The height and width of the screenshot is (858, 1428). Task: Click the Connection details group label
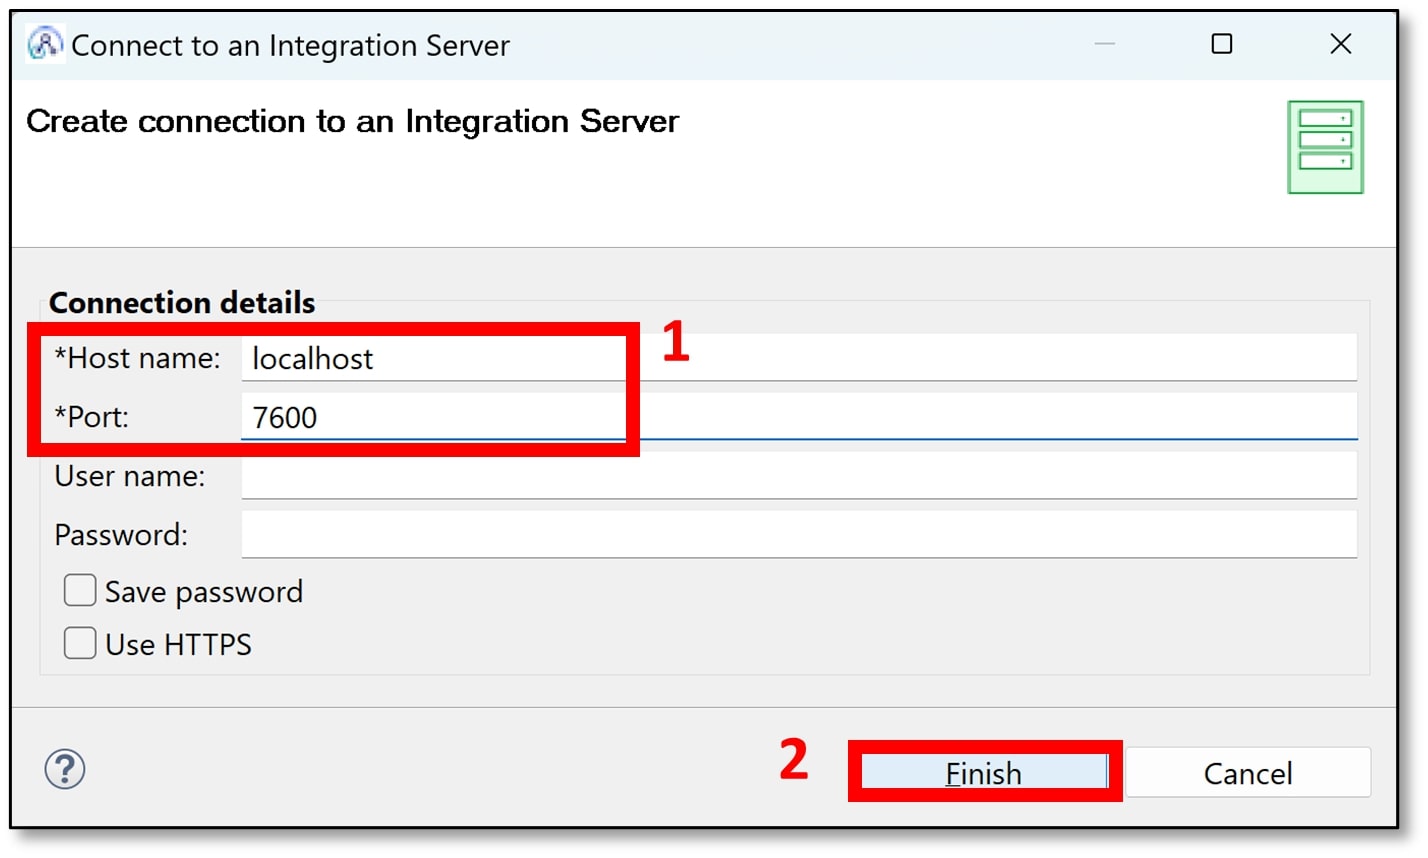[x=181, y=302]
